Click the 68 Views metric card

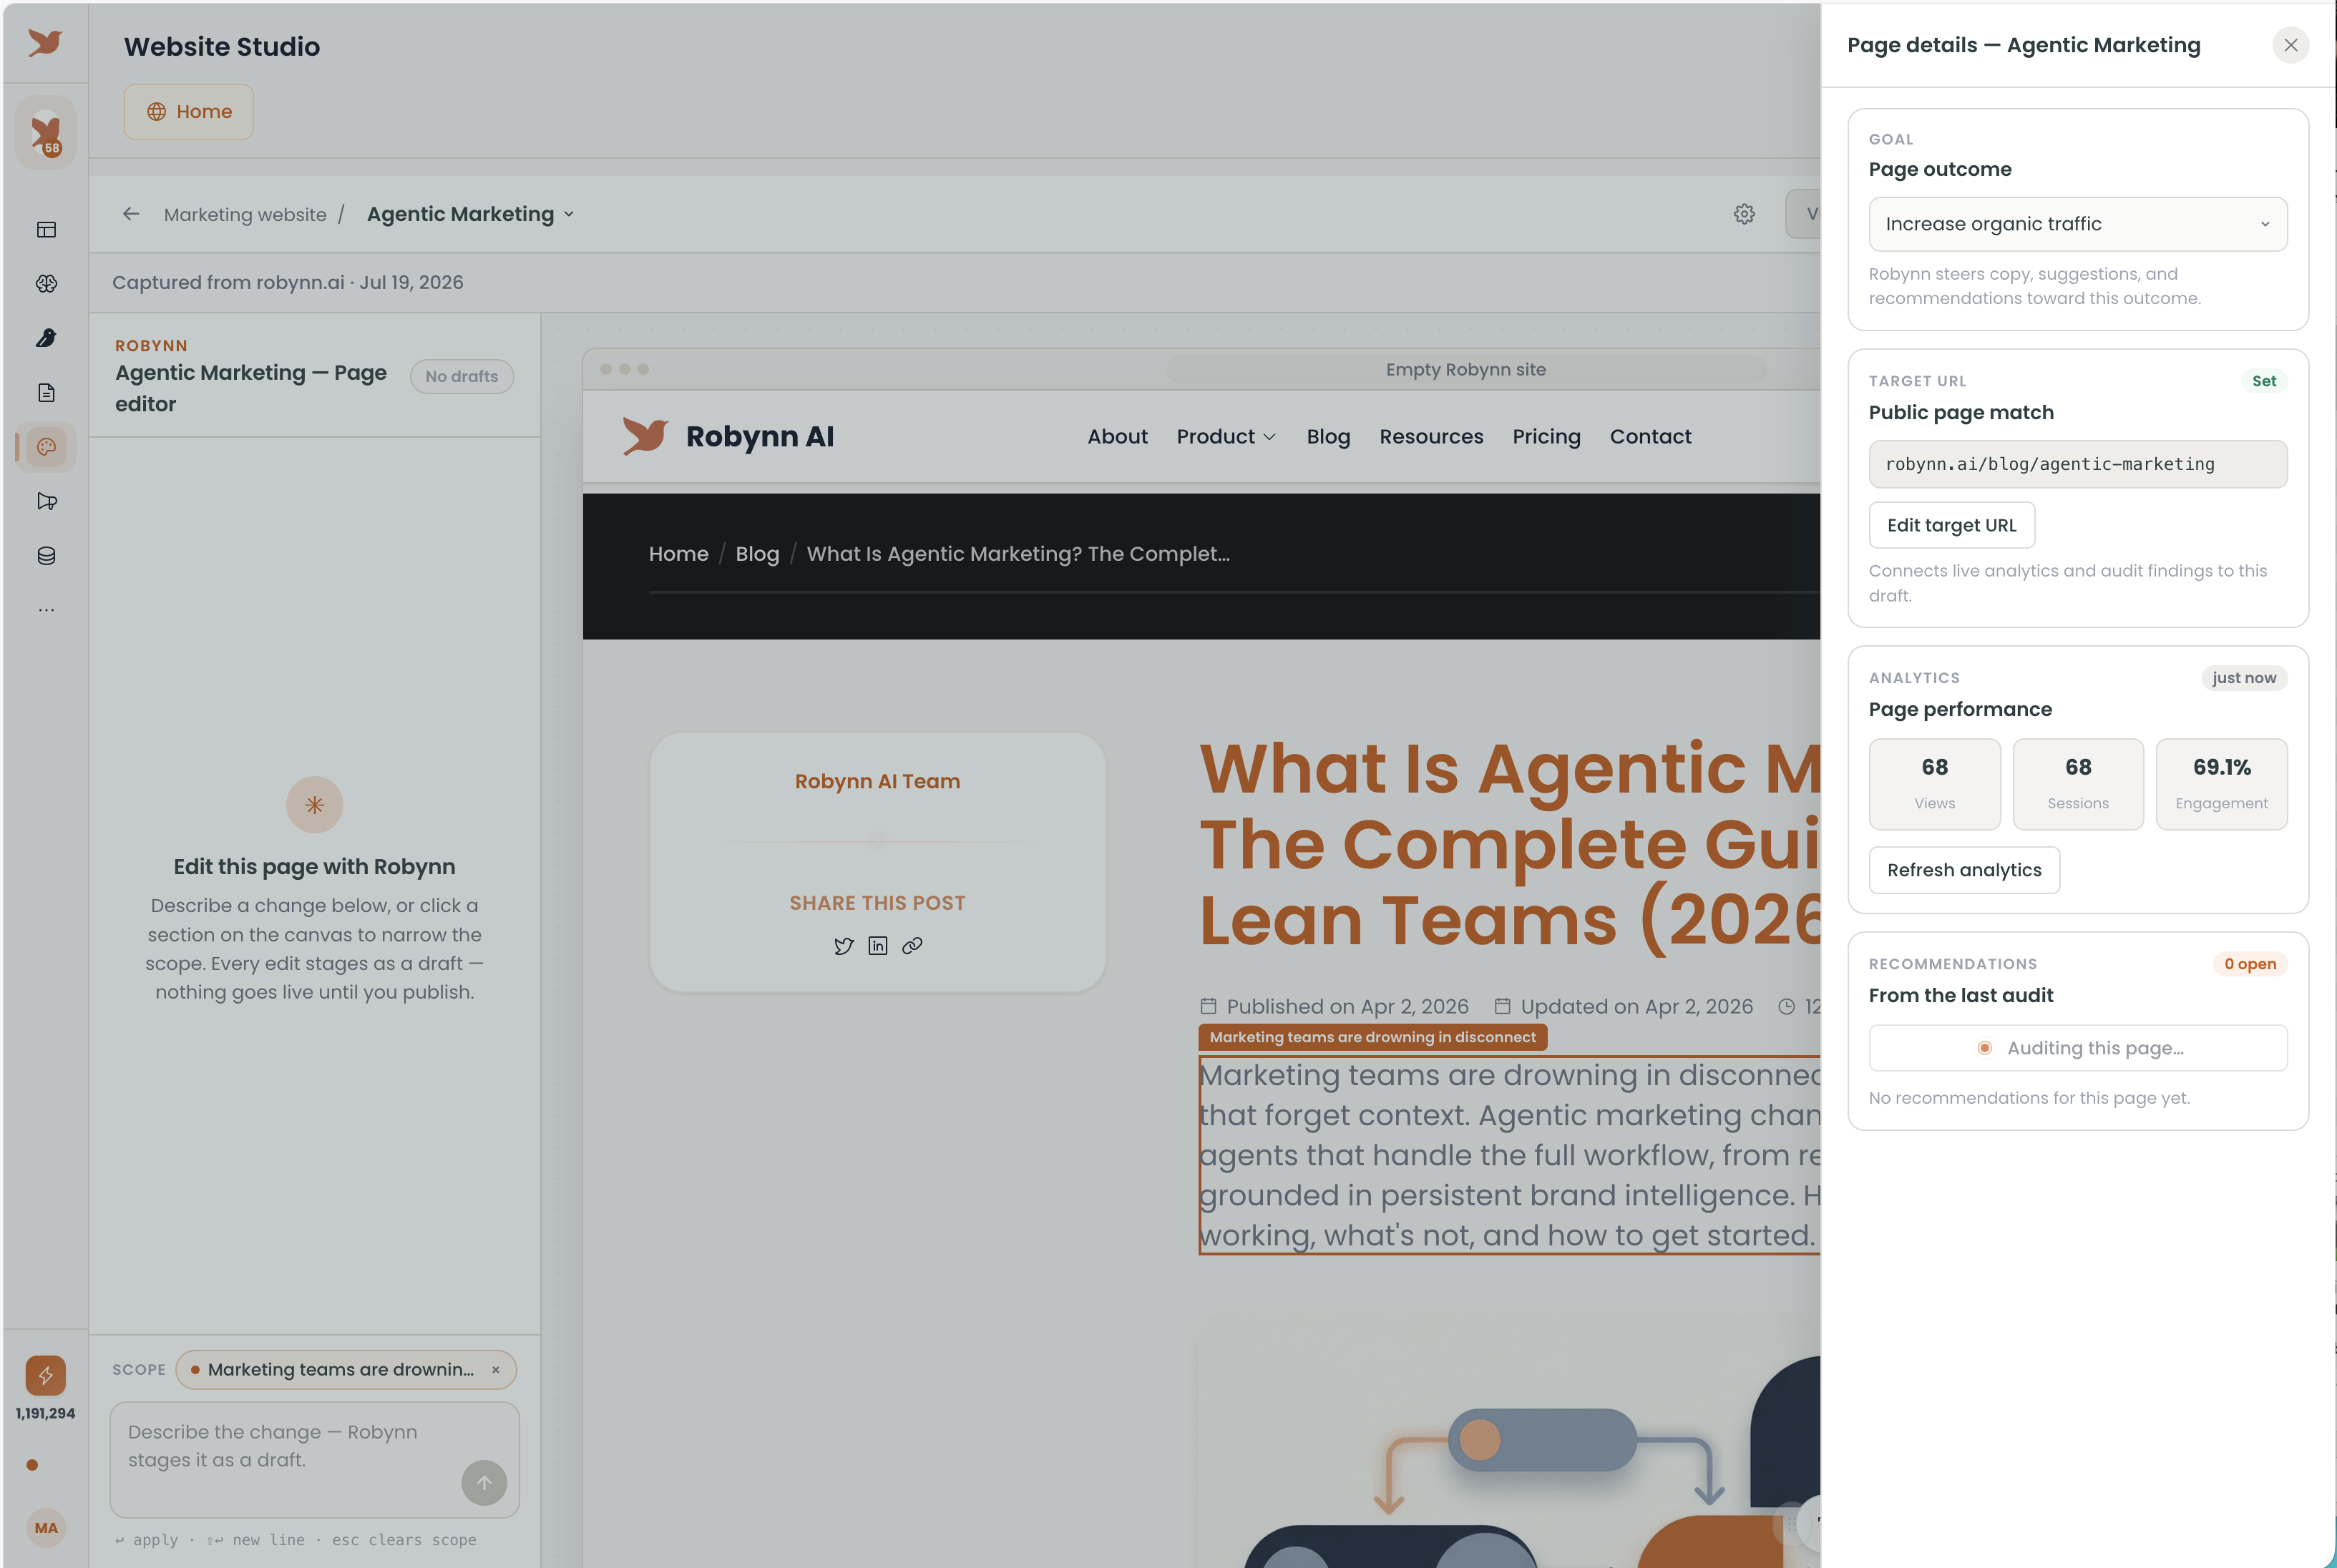click(1934, 784)
